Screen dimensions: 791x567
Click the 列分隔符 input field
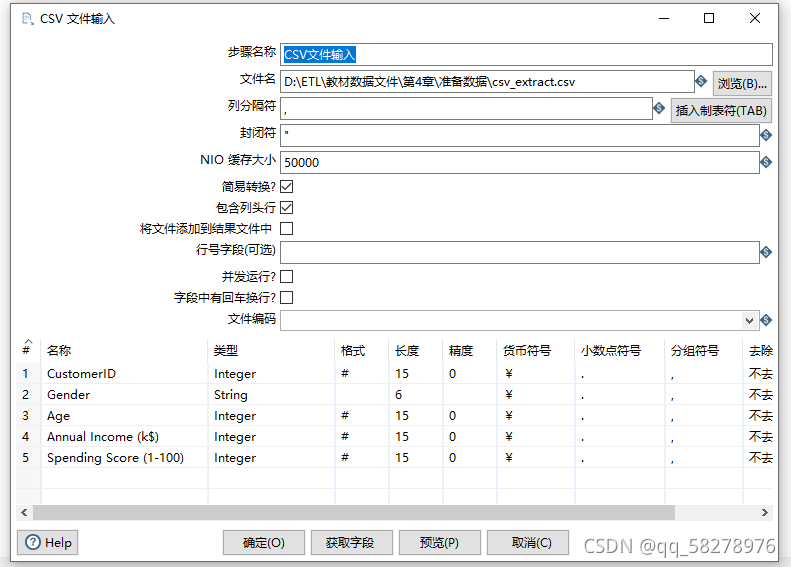pyautogui.click(x=466, y=108)
